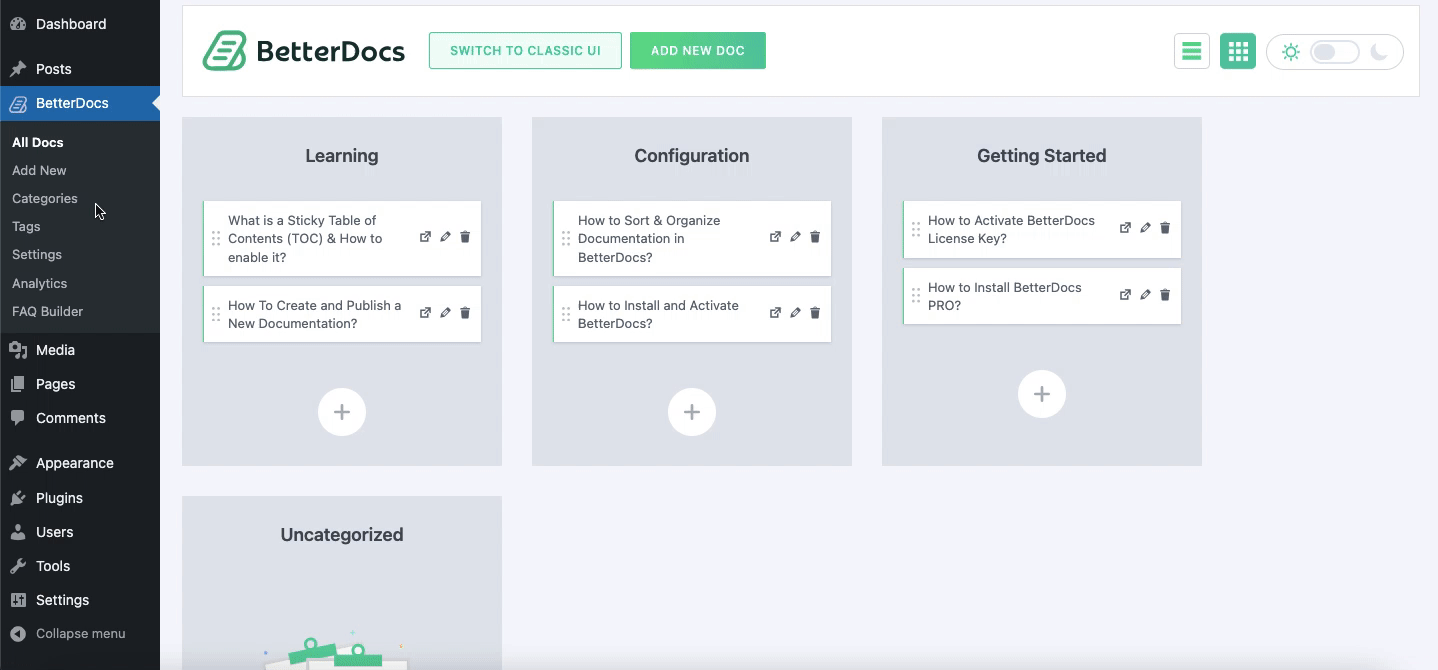This screenshot has width=1438, height=670.
Task: Open Categories in BetterDocs submenu
Action: [x=45, y=198]
